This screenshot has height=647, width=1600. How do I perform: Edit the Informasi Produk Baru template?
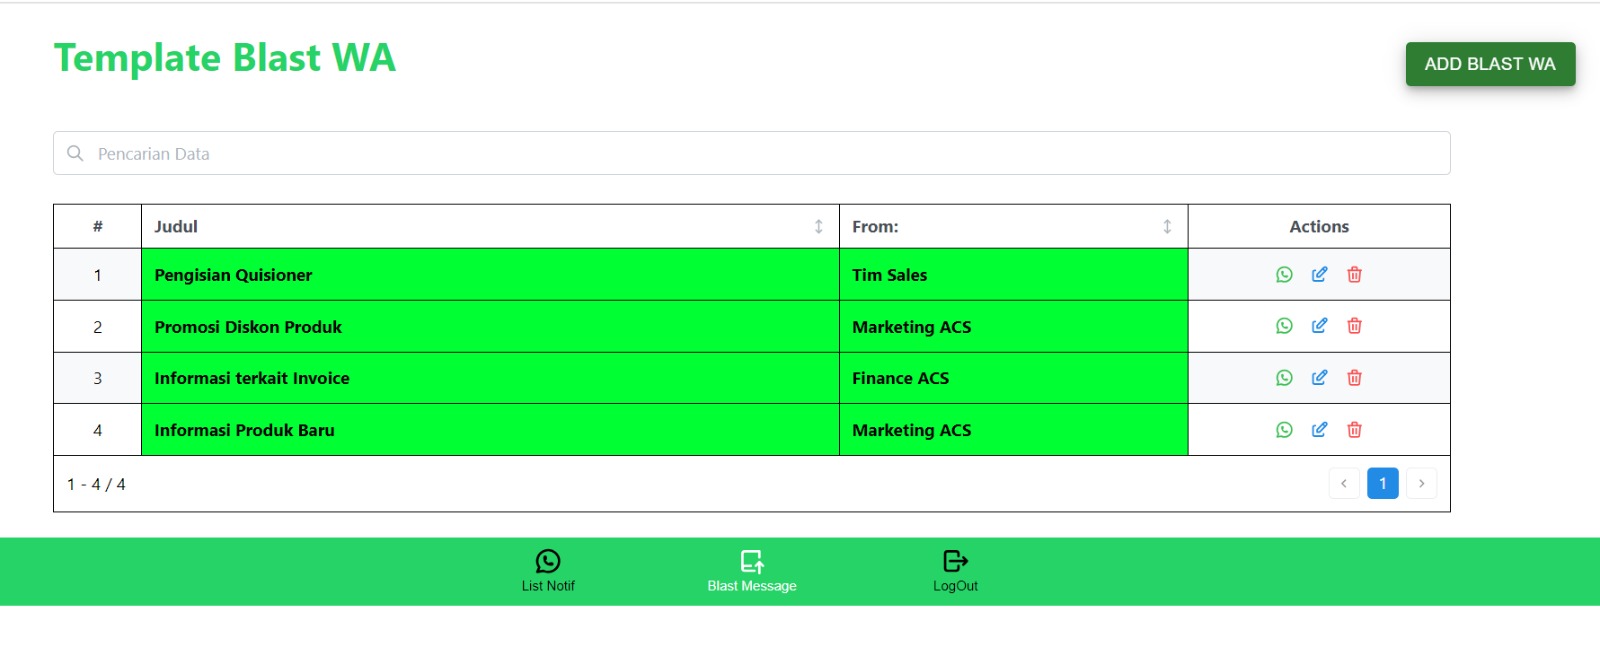(1319, 430)
